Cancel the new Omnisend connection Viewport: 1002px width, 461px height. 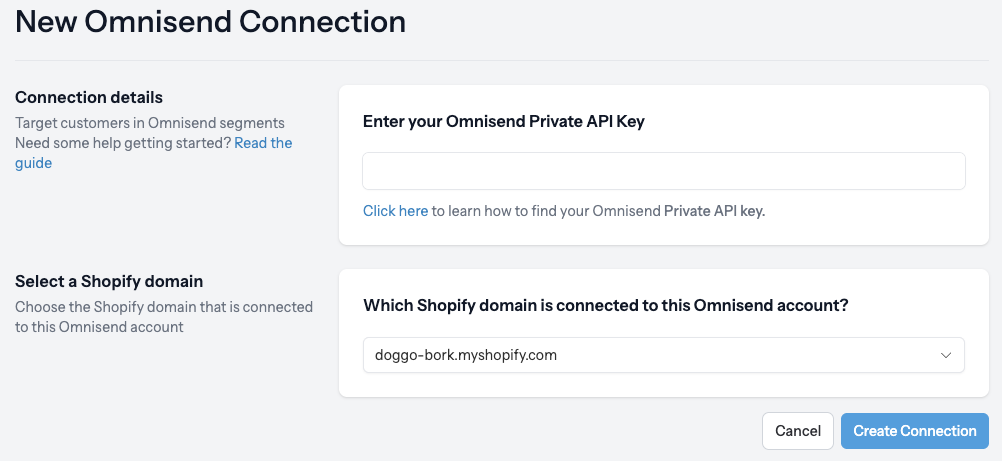point(798,431)
